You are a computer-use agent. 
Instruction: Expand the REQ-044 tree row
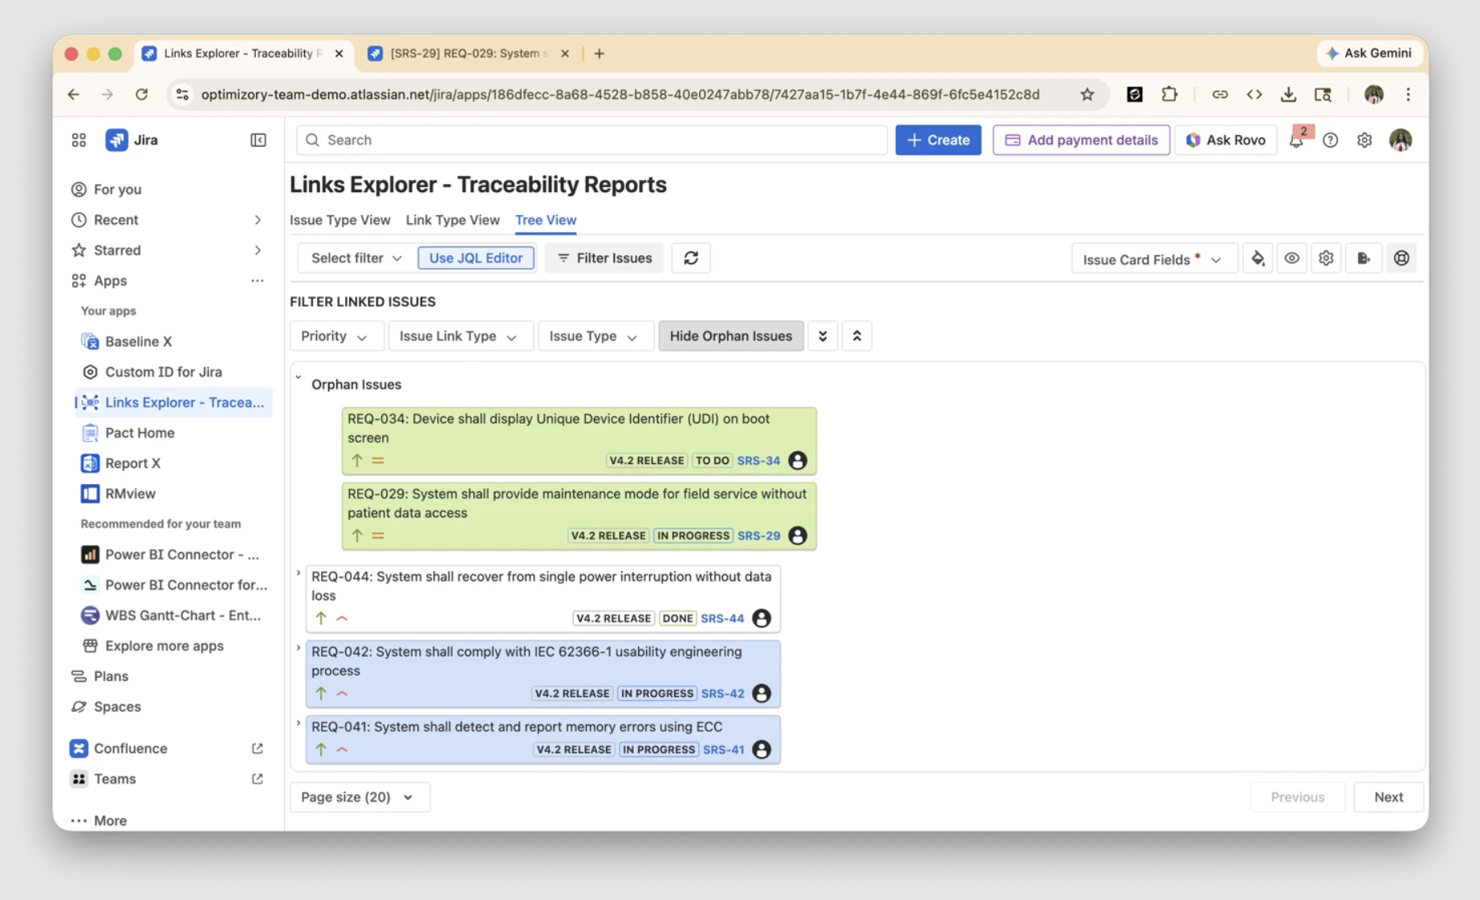[x=298, y=573]
